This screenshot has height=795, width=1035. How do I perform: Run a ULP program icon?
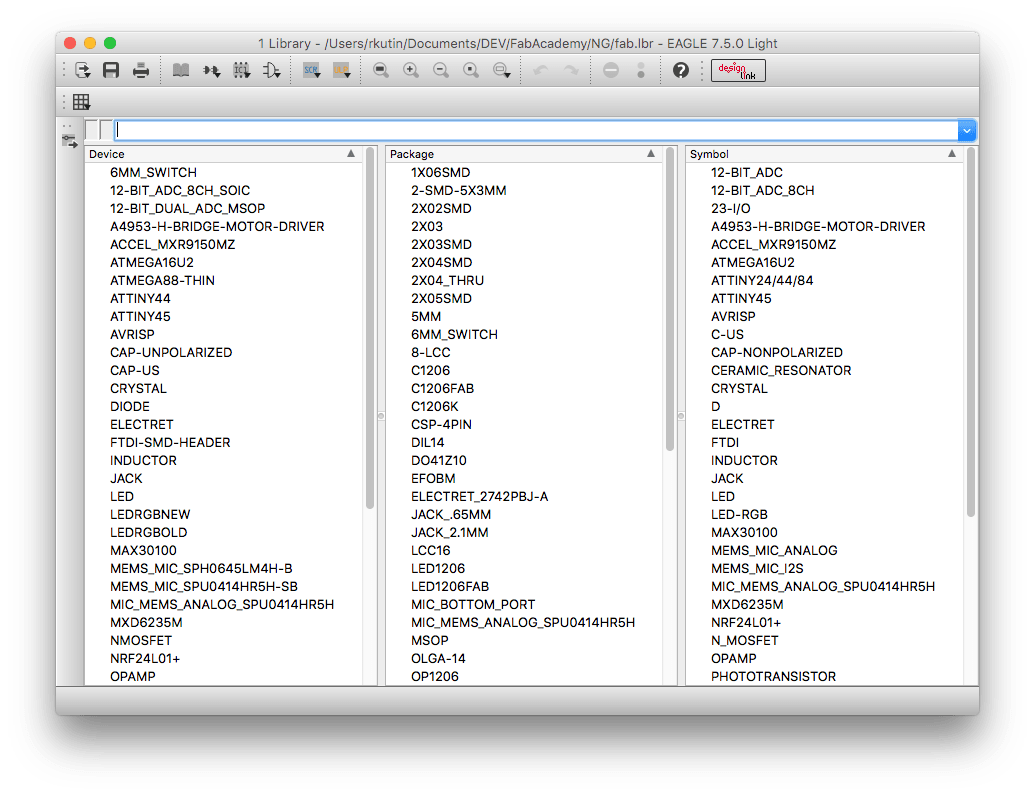point(341,70)
